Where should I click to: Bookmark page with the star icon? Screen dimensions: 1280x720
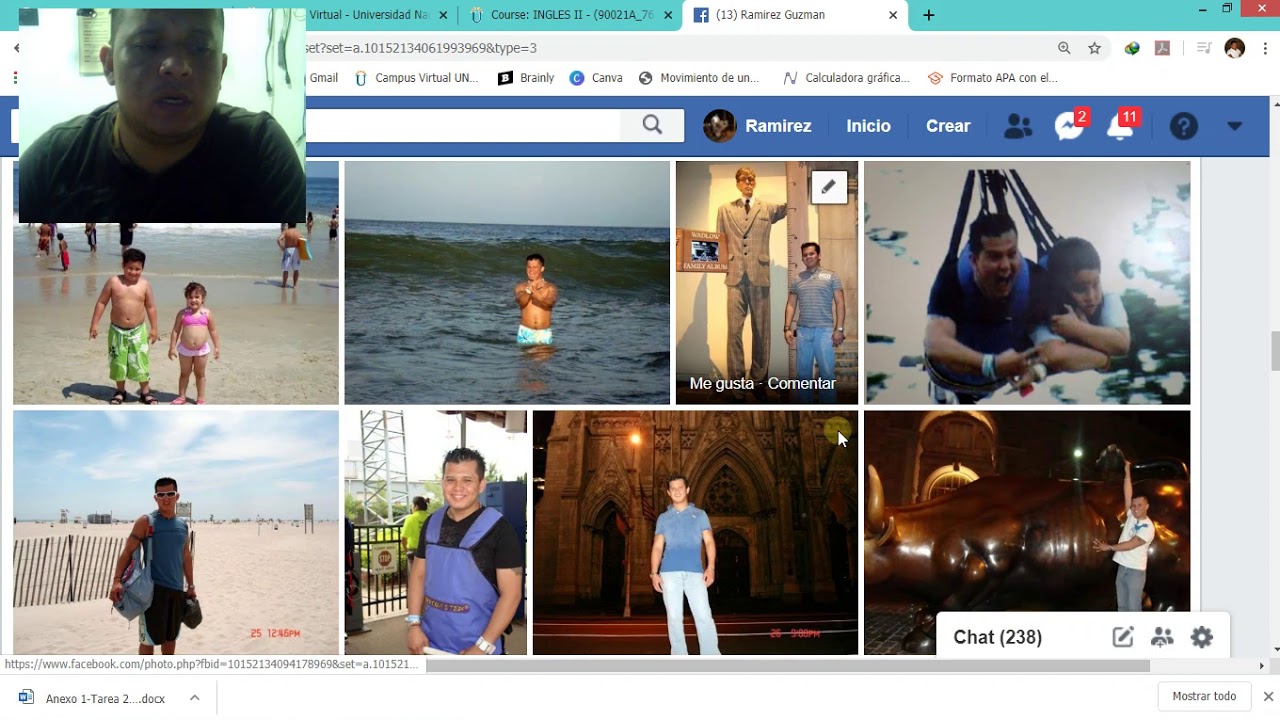(1095, 48)
